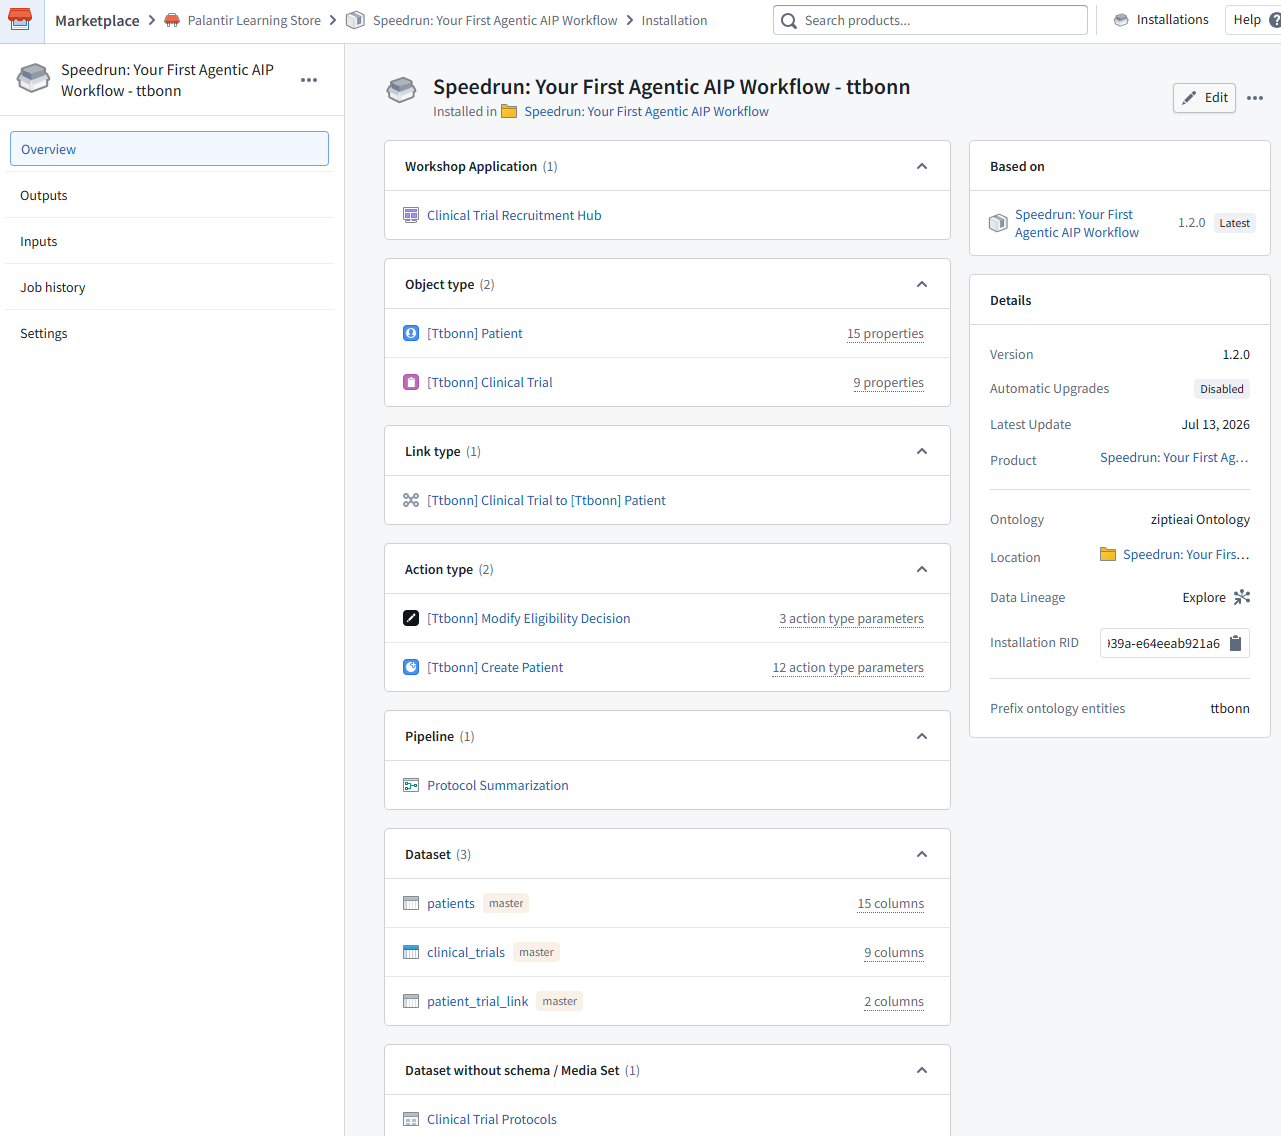The width and height of the screenshot is (1281, 1136).
Task: Collapse the Action type section
Action: click(922, 569)
